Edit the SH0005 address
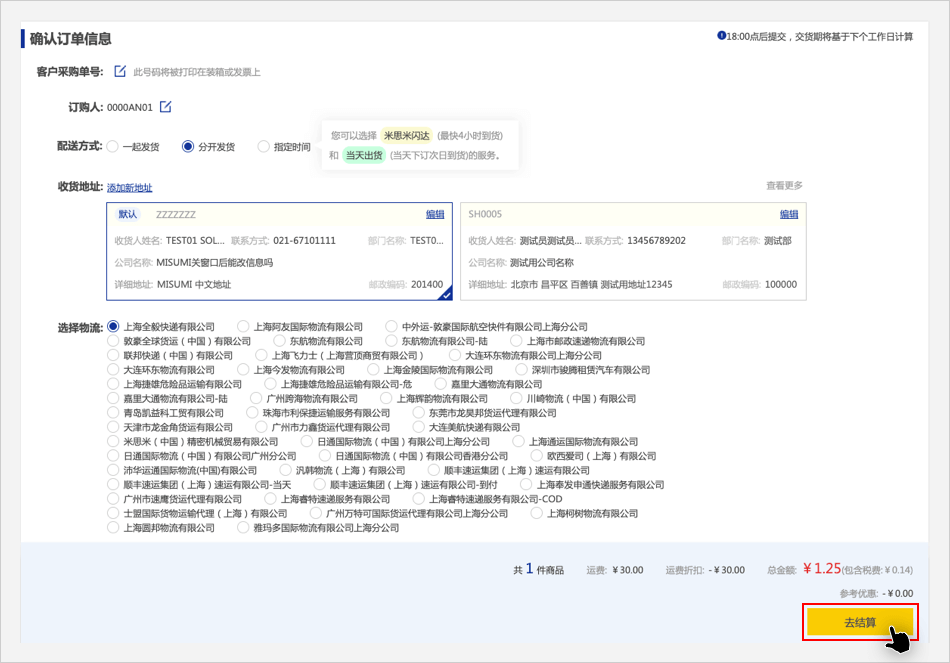950x663 pixels. pyautogui.click(x=789, y=214)
